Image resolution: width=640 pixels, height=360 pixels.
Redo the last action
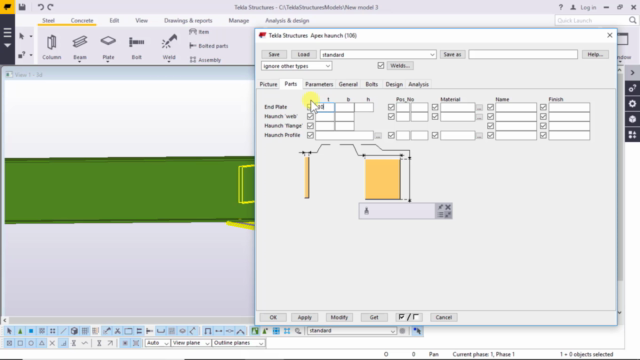[x=50, y=7]
